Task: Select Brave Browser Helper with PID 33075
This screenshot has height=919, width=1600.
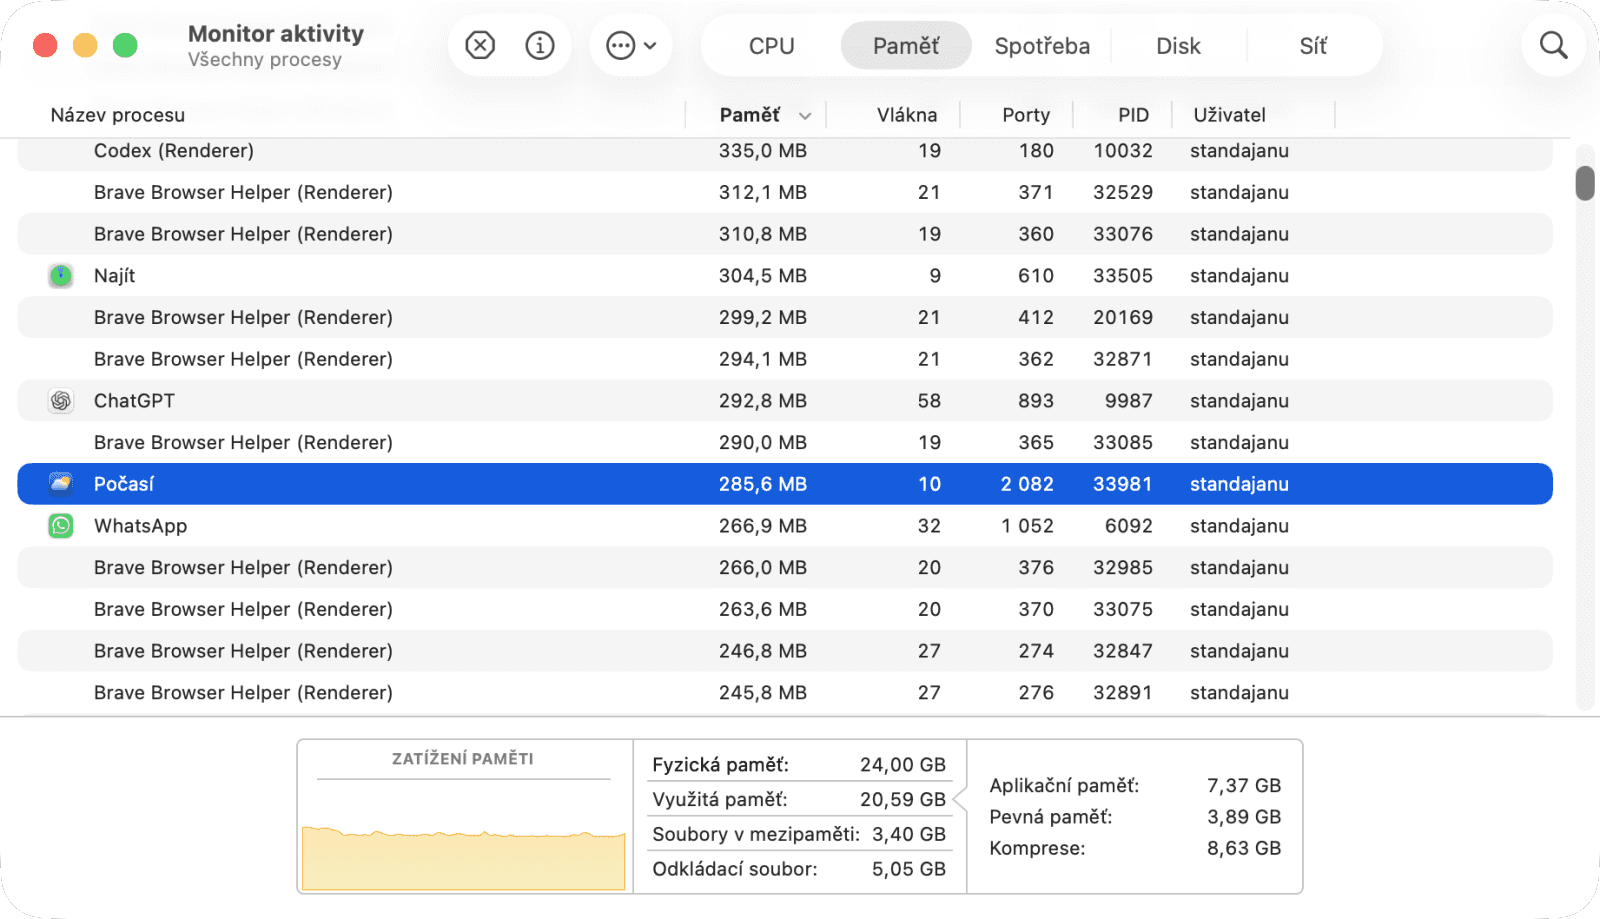Action: (785, 609)
